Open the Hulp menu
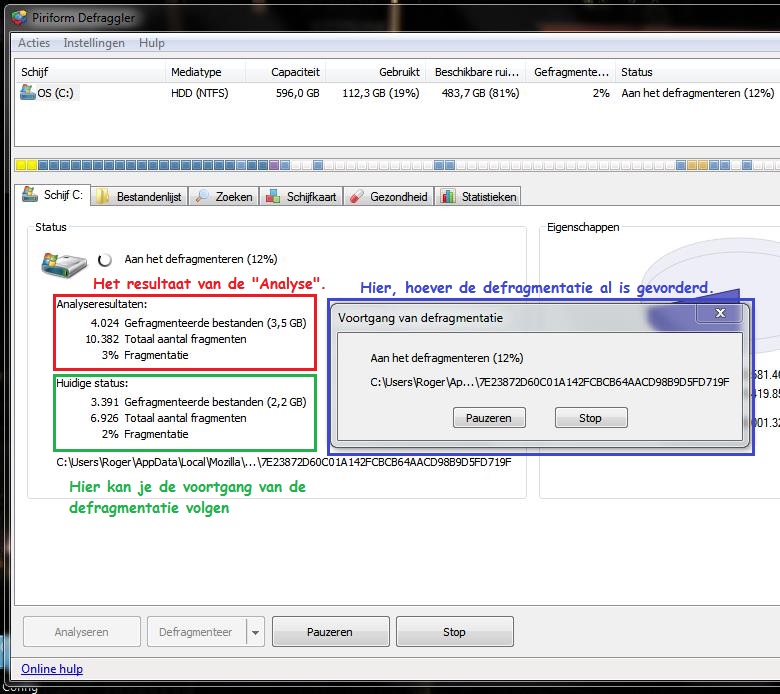Image resolution: width=780 pixels, height=694 pixels. pyautogui.click(x=152, y=43)
